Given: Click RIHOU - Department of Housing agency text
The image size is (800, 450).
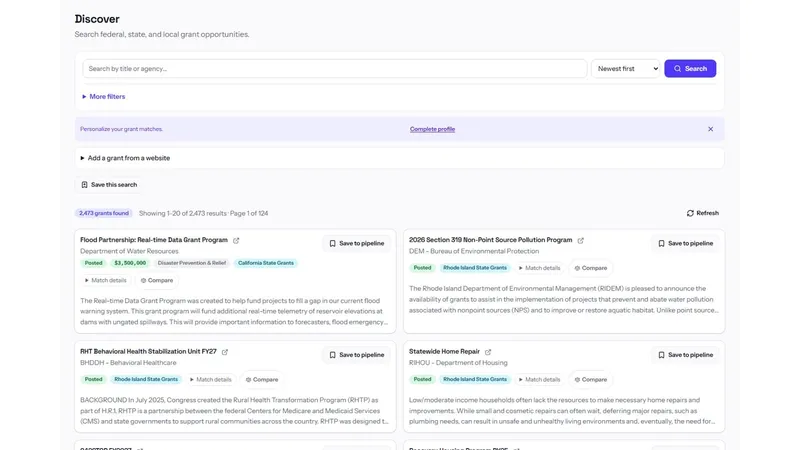Looking at the screenshot, I should (458, 363).
